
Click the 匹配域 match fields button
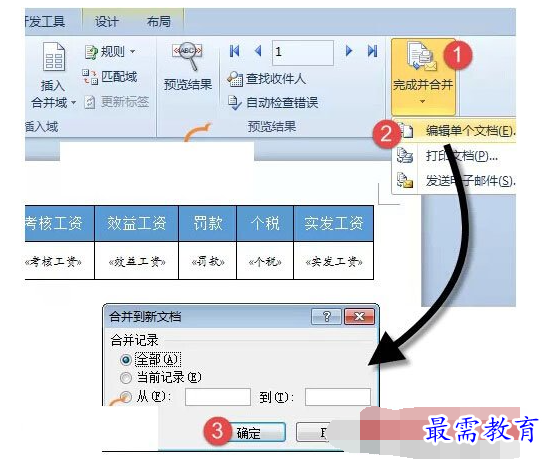(x=110, y=77)
